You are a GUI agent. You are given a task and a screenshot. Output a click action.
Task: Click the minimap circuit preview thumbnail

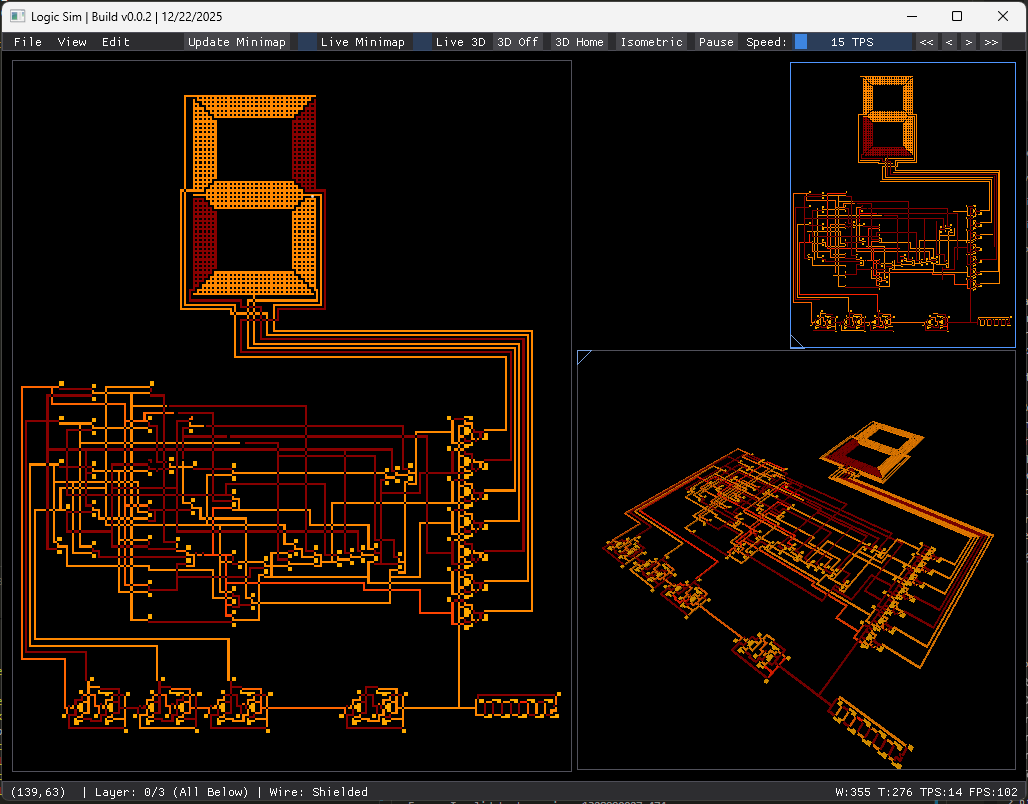pyautogui.click(x=903, y=205)
